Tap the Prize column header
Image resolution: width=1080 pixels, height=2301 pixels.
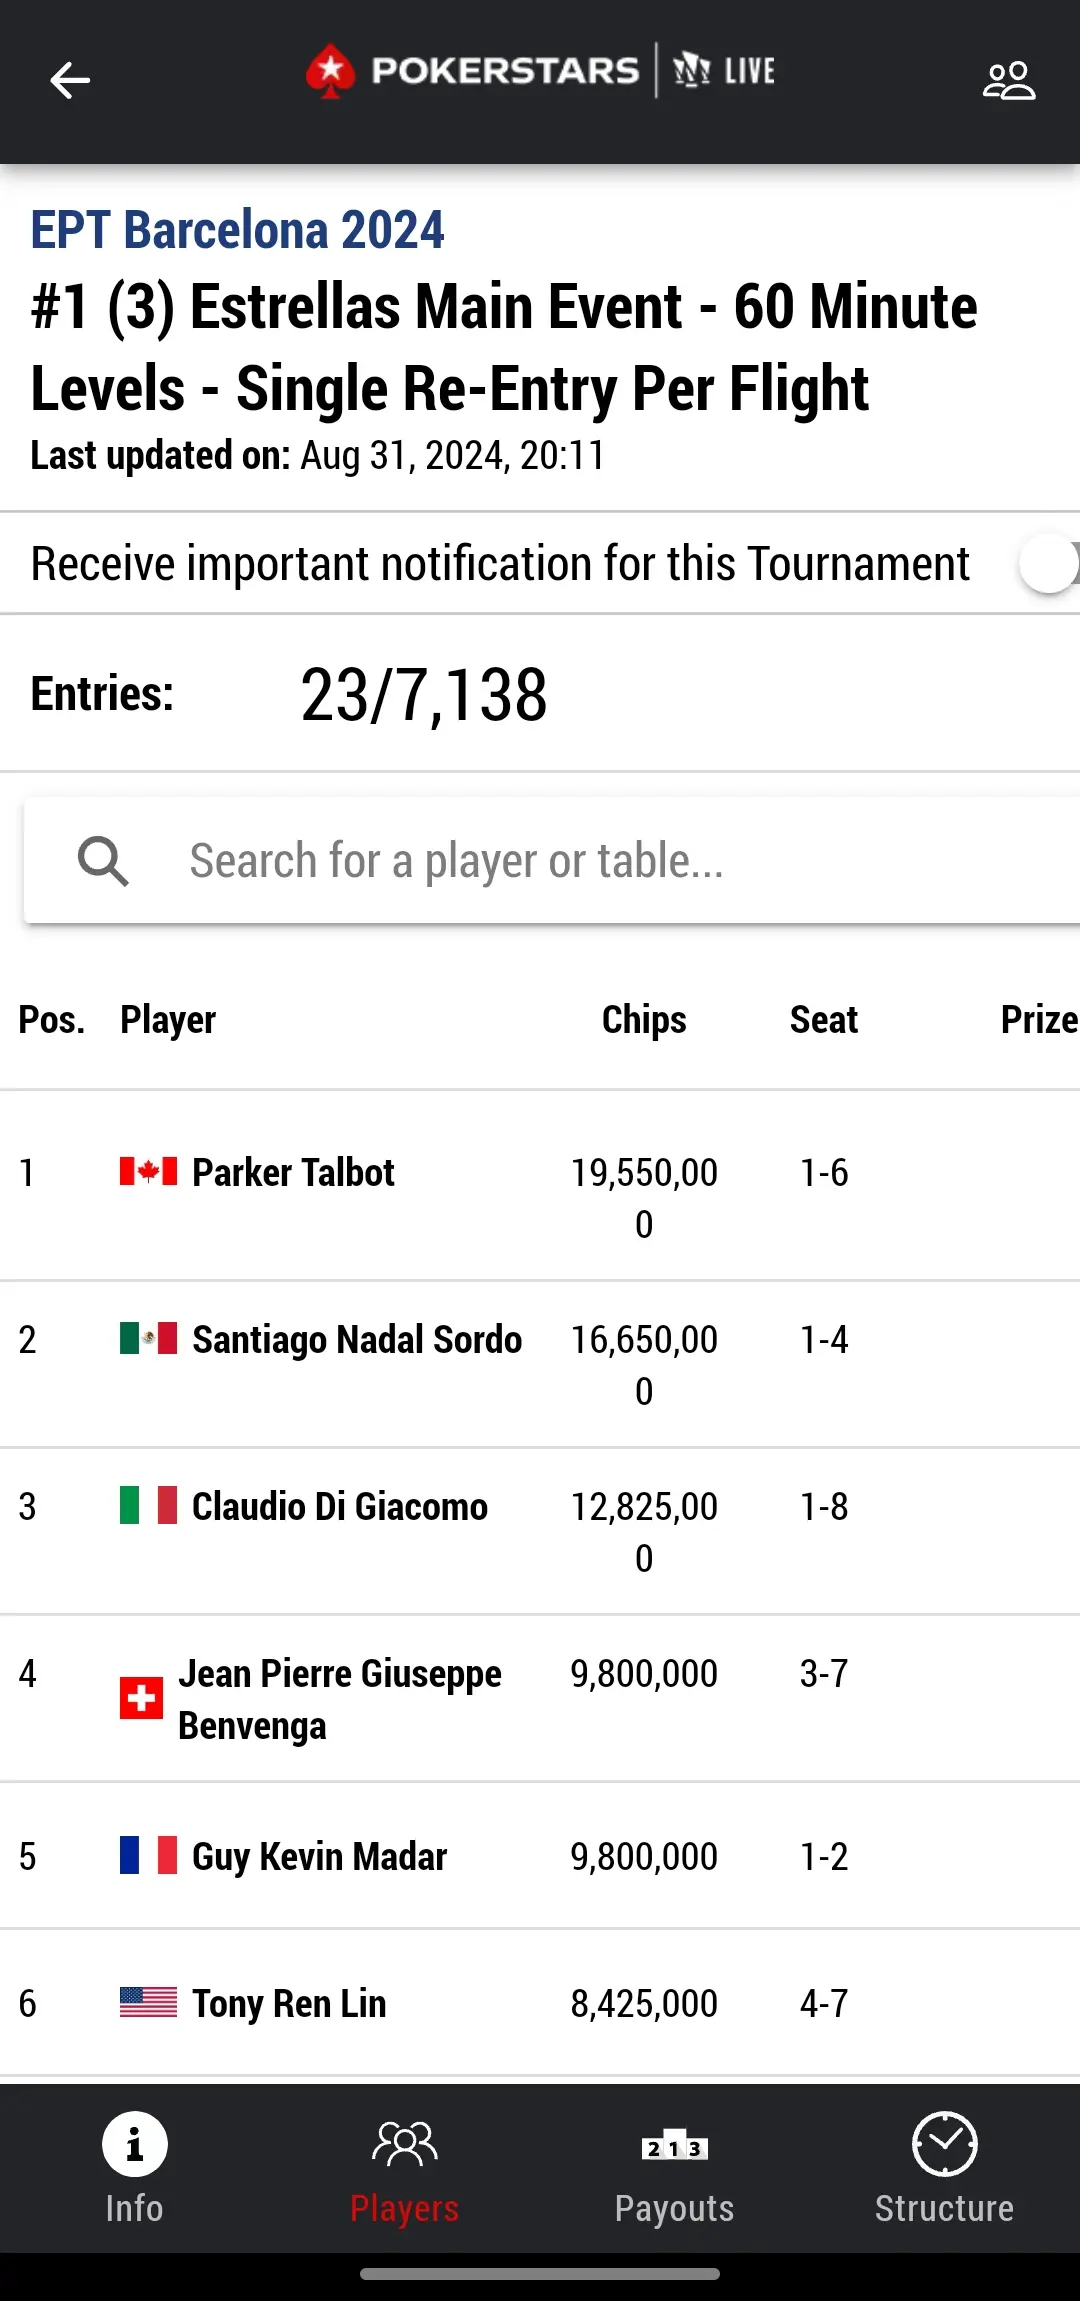(1039, 1019)
